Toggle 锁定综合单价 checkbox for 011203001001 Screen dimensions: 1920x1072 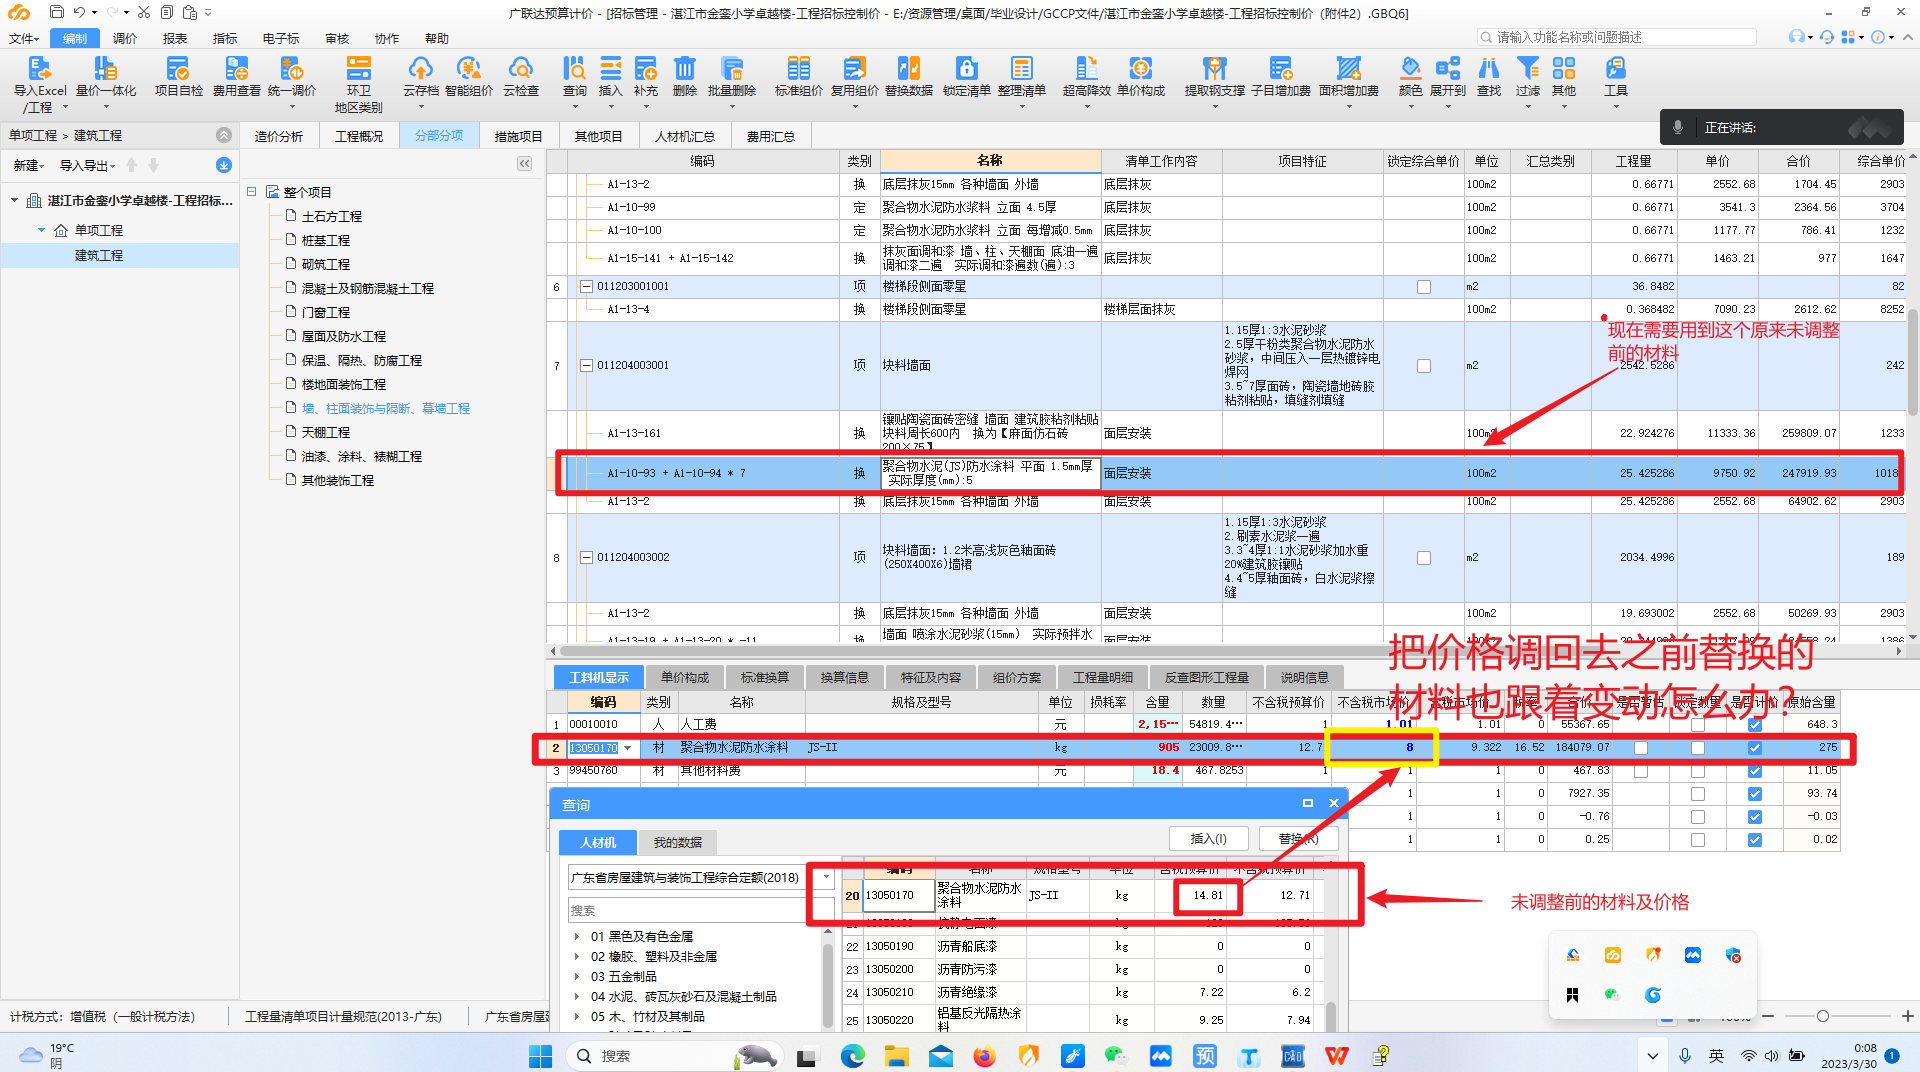coord(1423,287)
